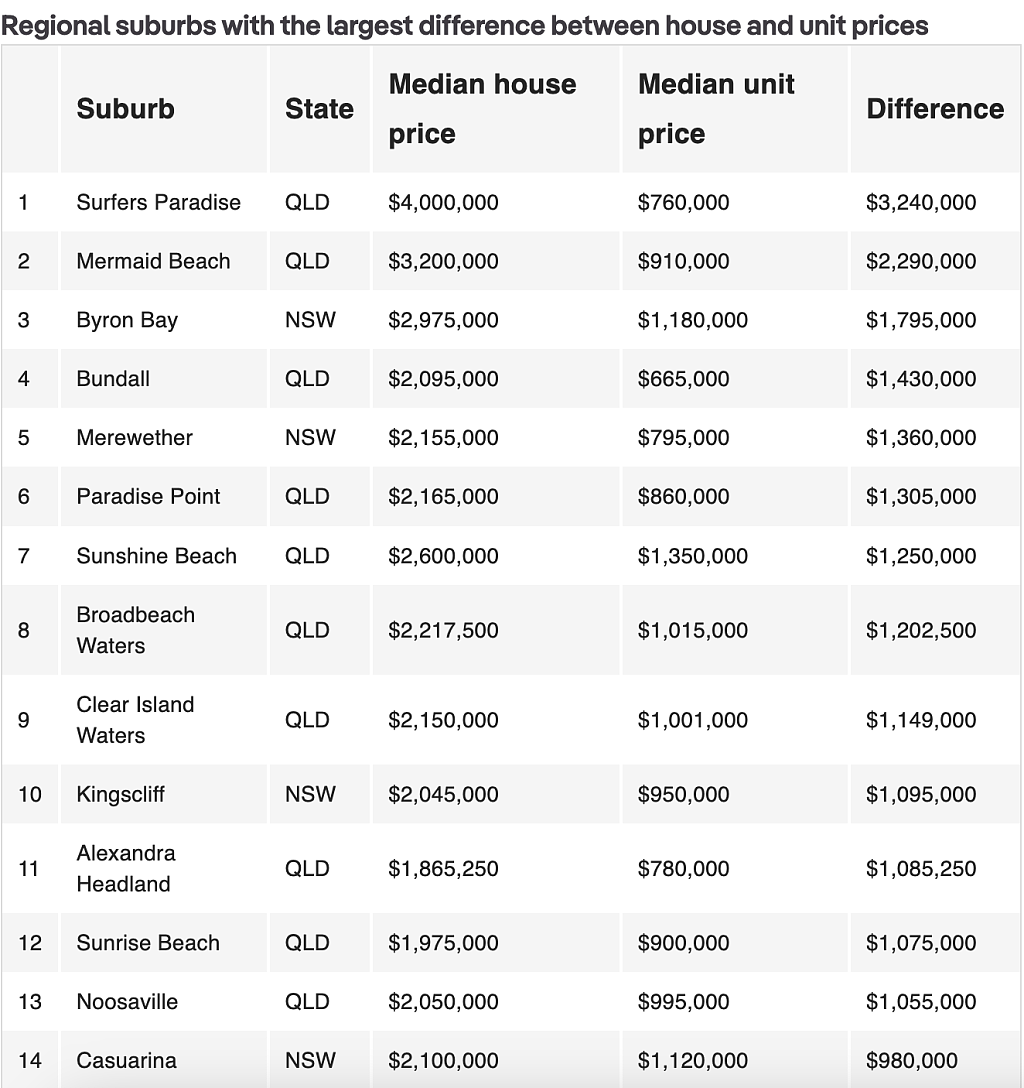This screenshot has height=1088, width=1024.
Task: Click Kingscliff's $2,045,000 house price
Action: point(443,794)
